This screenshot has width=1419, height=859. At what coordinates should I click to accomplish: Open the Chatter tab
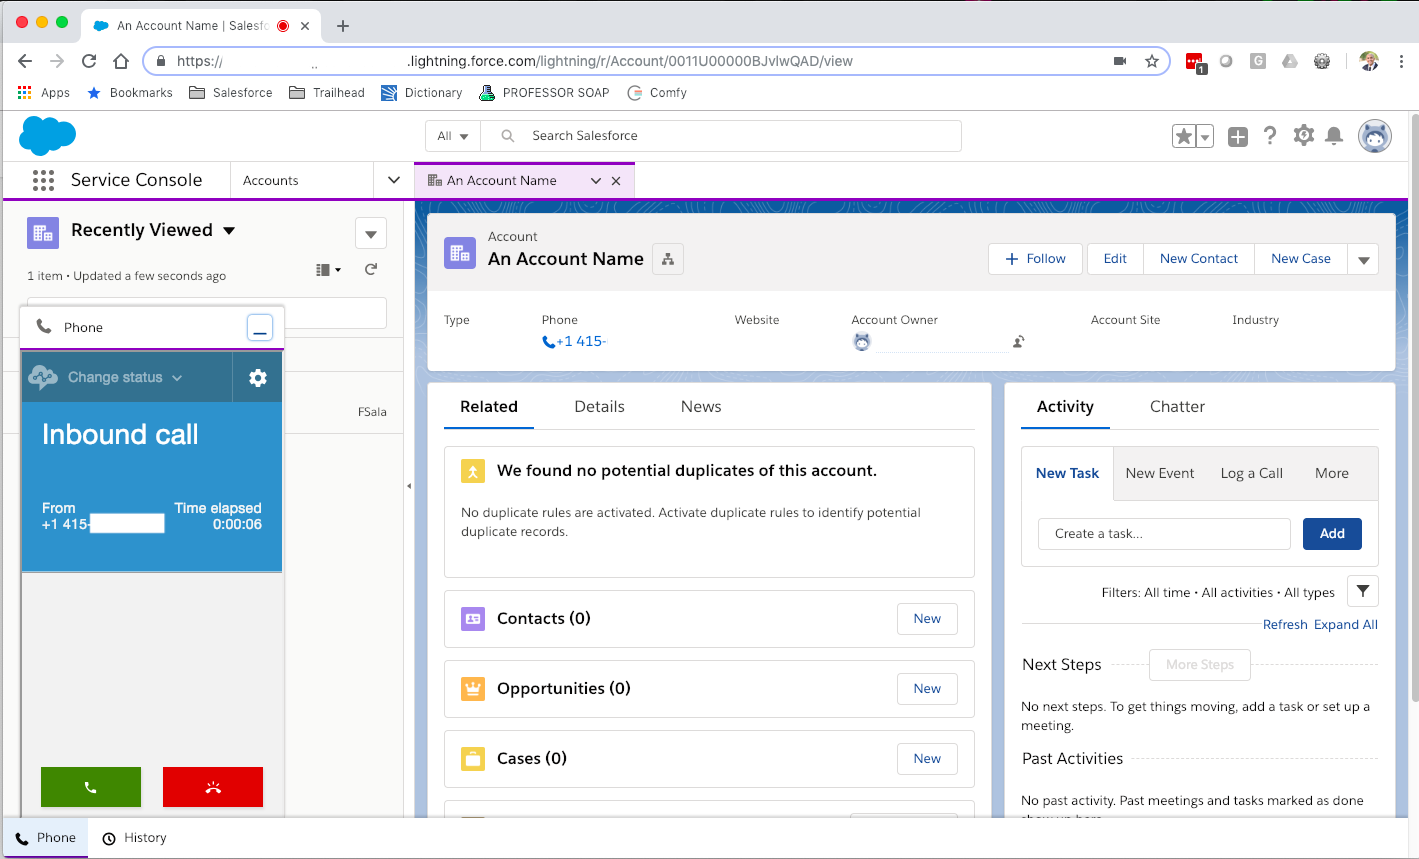[x=1177, y=407]
